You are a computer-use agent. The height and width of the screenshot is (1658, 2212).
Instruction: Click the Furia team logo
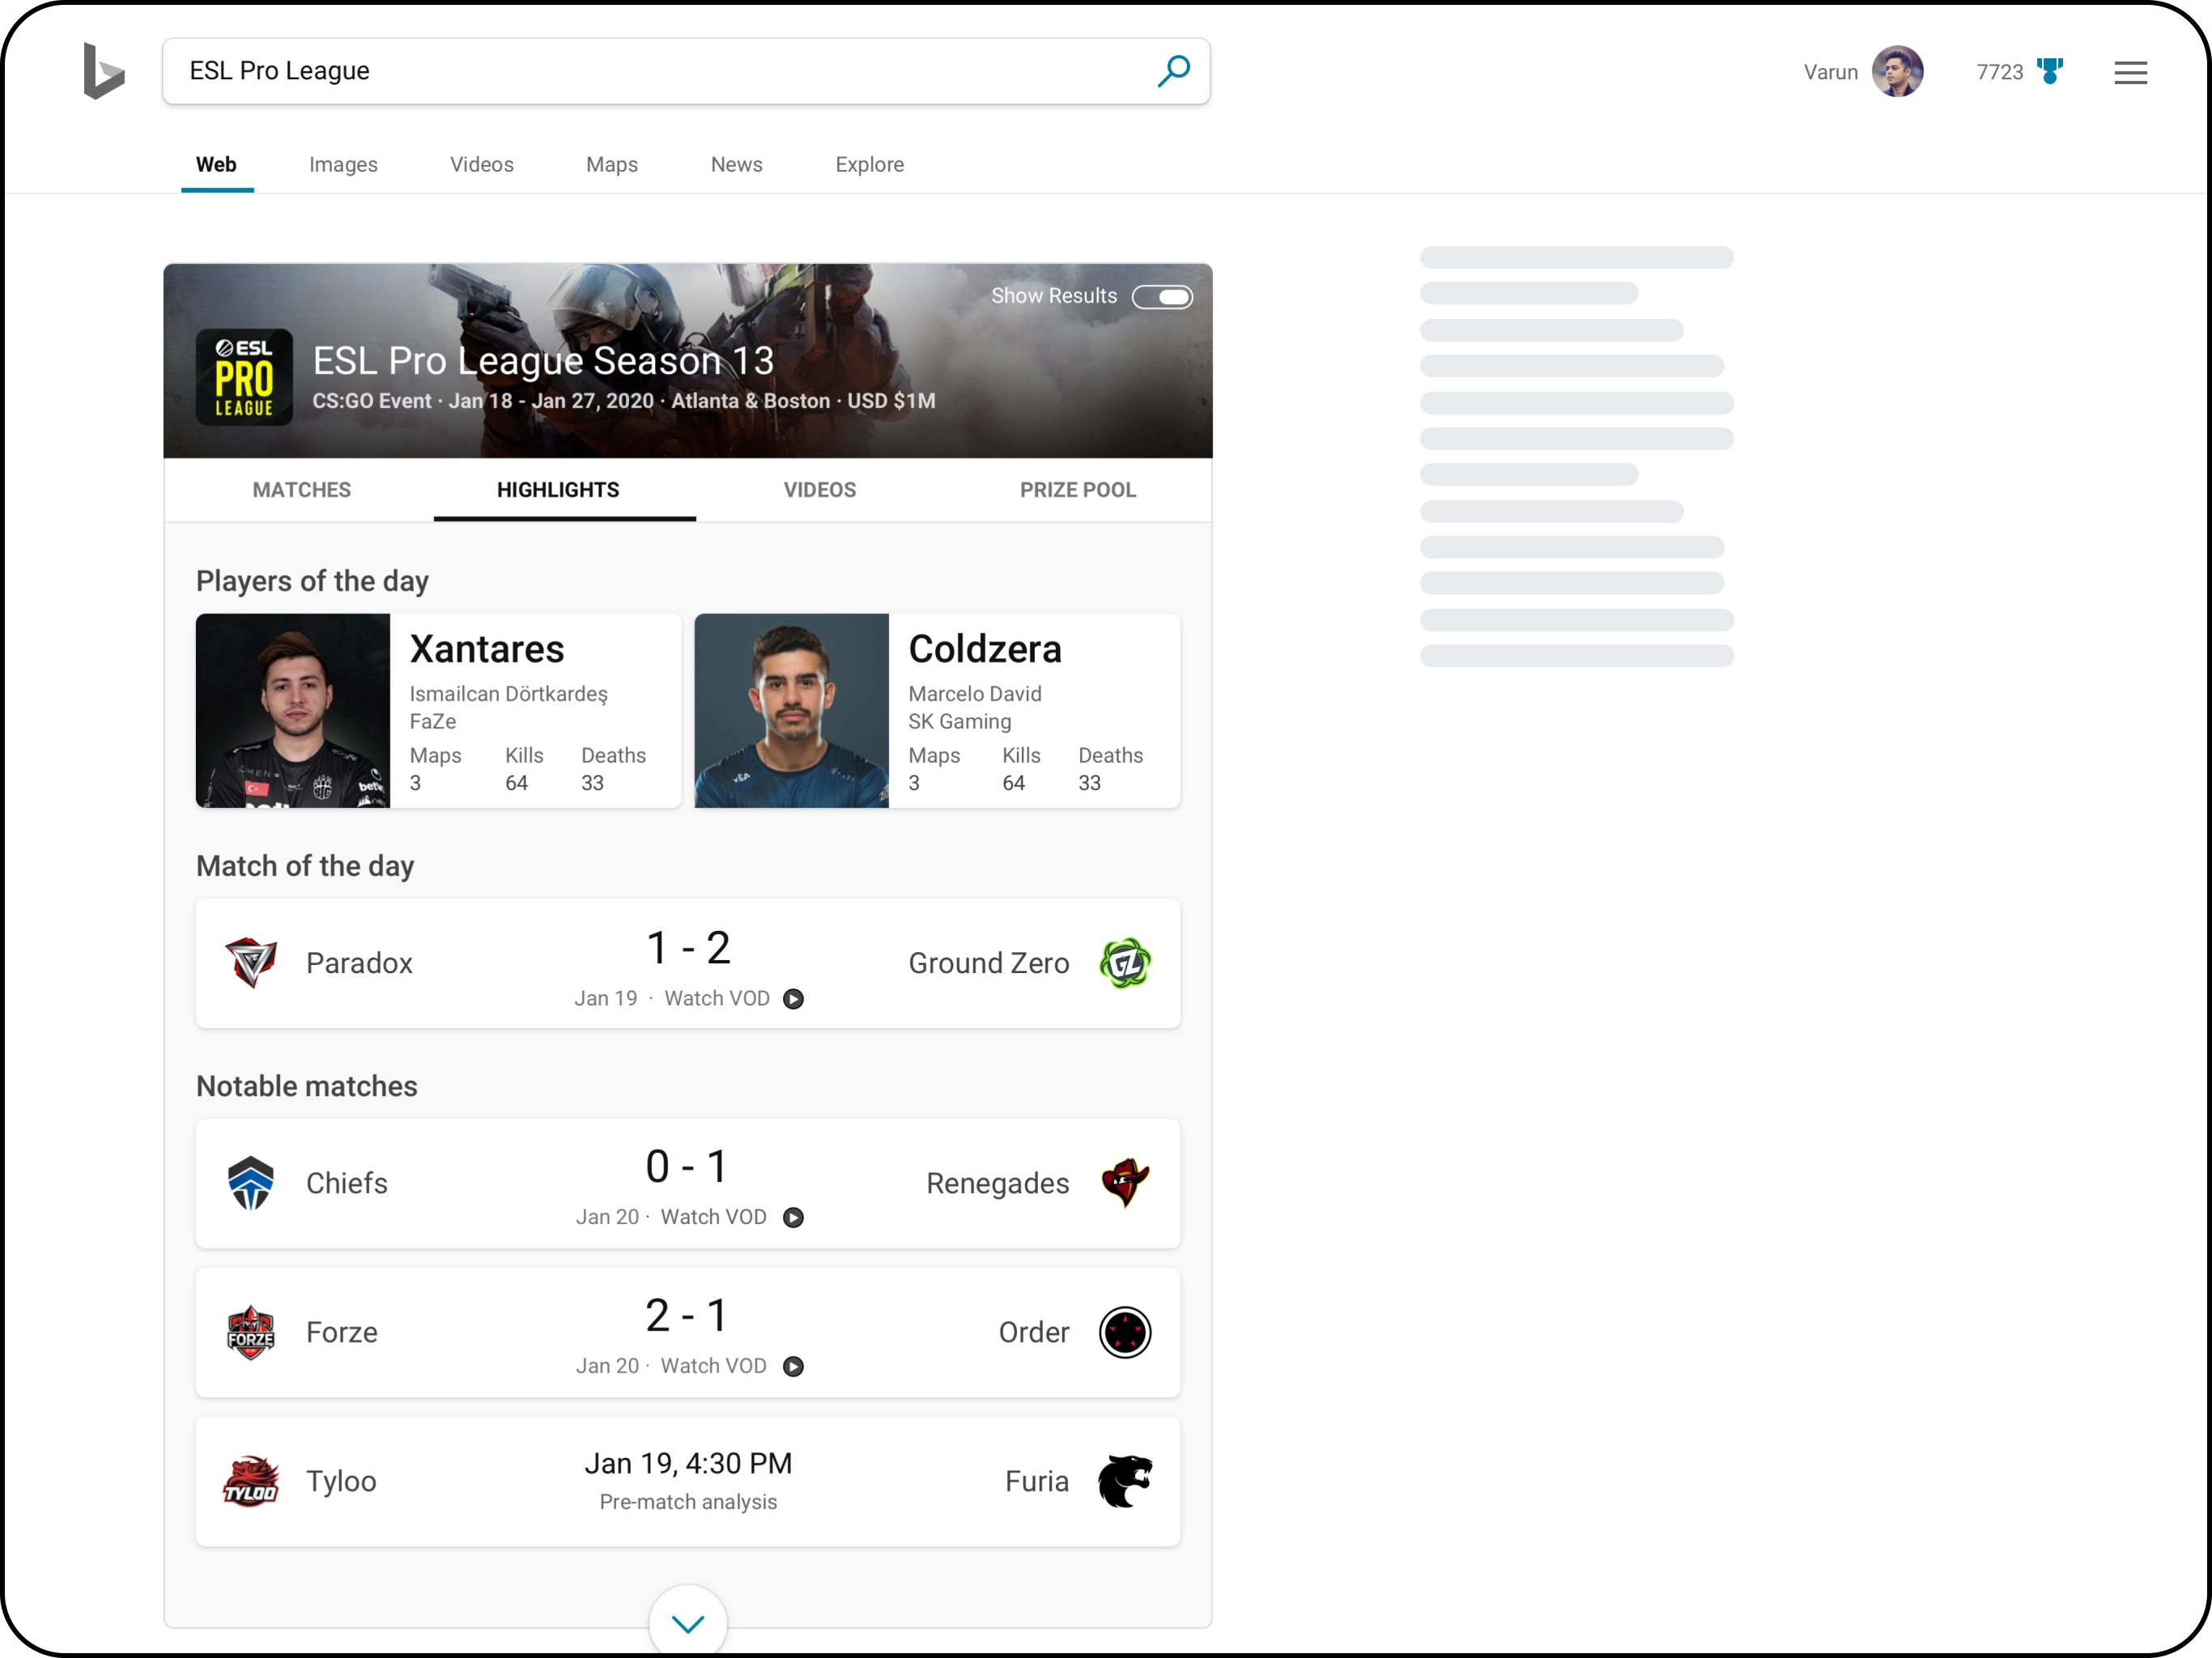click(x=1125, y=1481)
